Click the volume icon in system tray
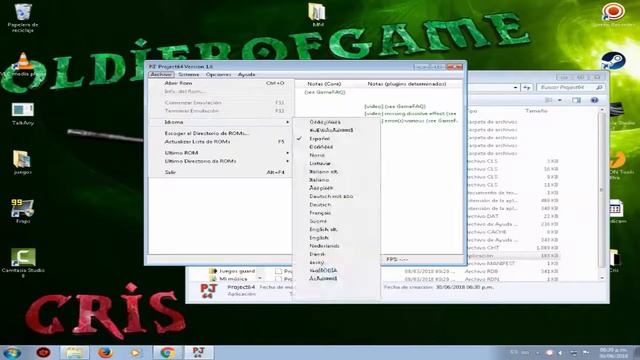This screenshot has height=360, width=640. 560,353
